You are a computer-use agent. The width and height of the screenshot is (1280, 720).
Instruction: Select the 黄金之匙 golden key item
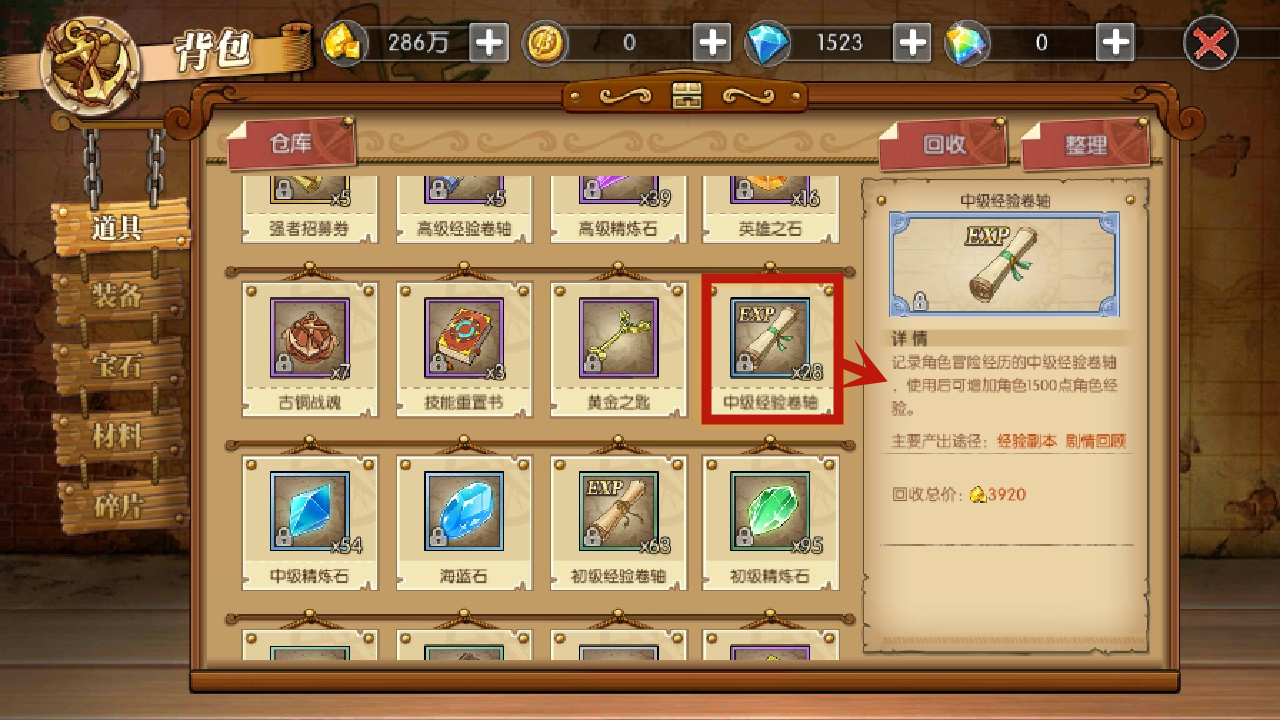tap(618, 337)
